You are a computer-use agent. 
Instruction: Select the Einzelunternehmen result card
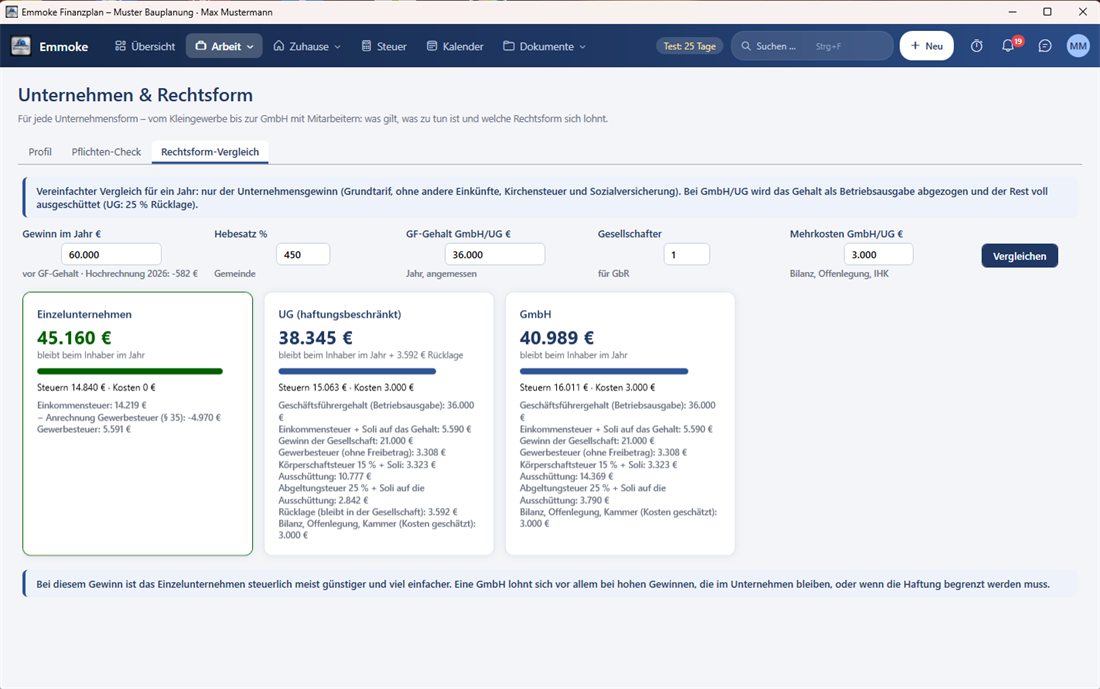pos(138,424)
